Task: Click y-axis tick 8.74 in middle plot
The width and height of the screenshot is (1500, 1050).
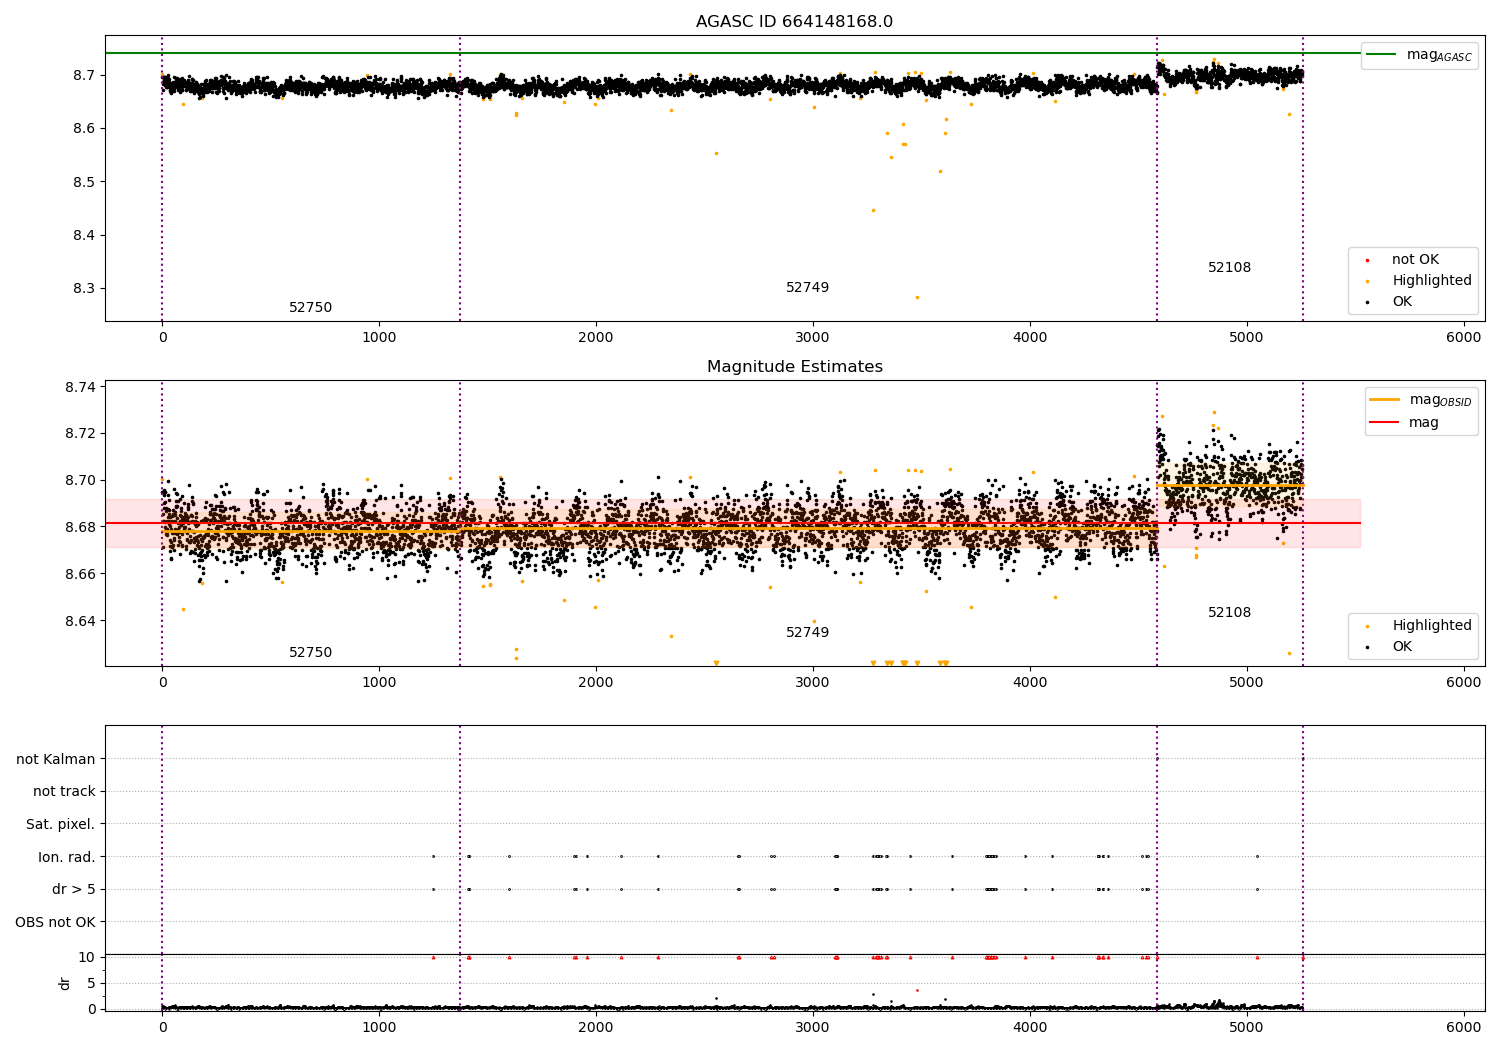Action: click(80, 387)
